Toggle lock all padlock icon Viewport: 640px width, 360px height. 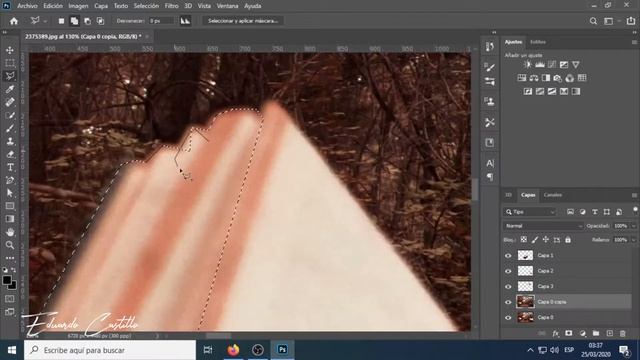pyautogui.click(x=568, y=240)
